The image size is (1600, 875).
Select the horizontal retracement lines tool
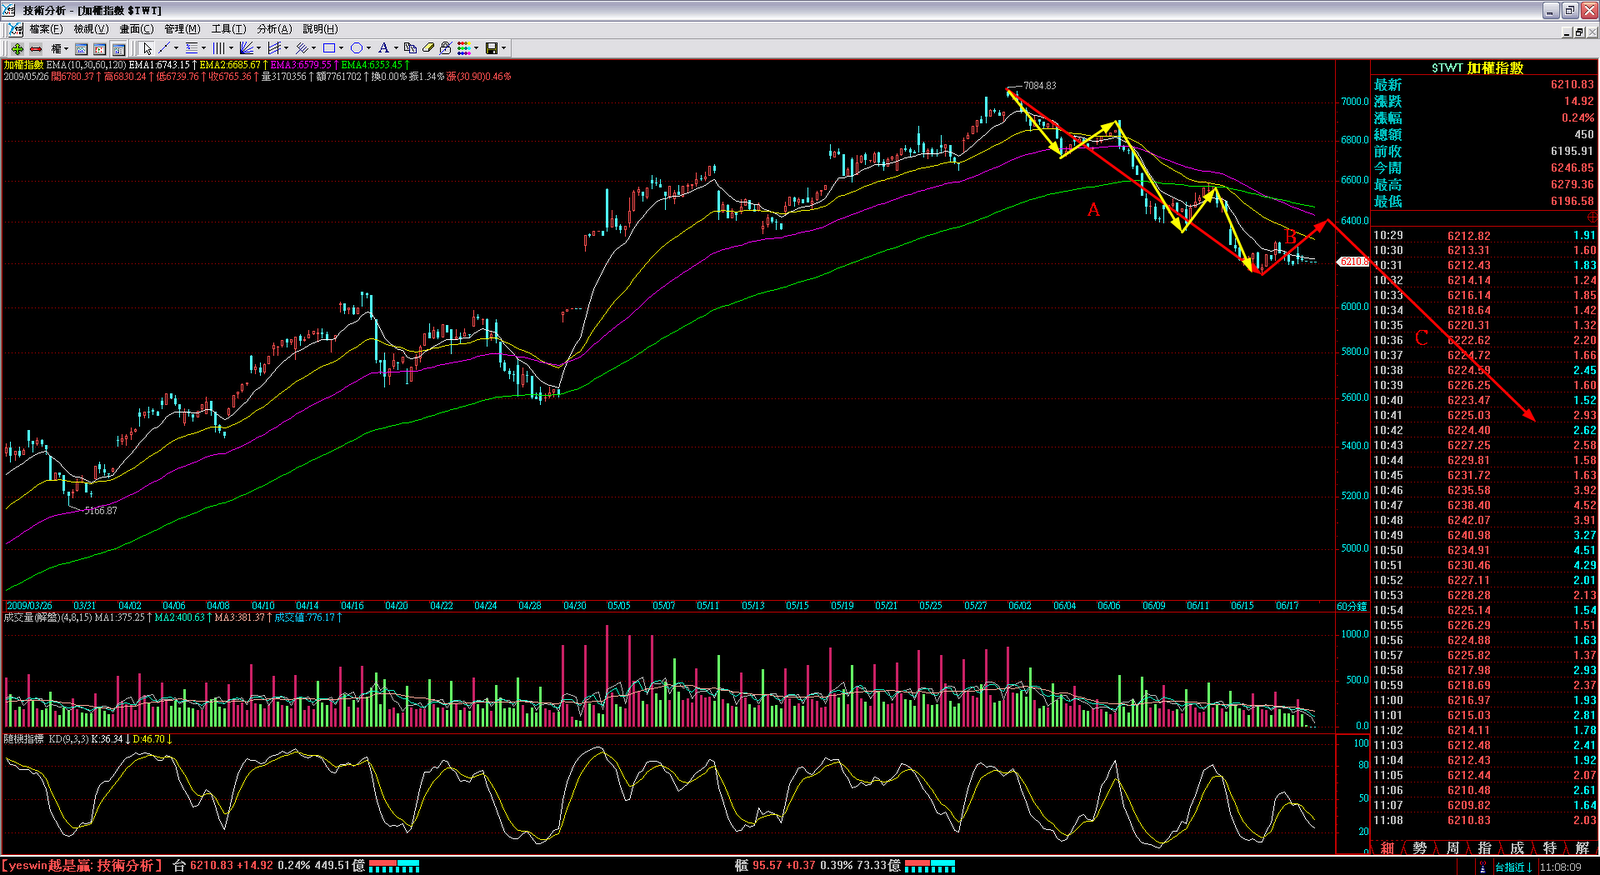(191, 48)
